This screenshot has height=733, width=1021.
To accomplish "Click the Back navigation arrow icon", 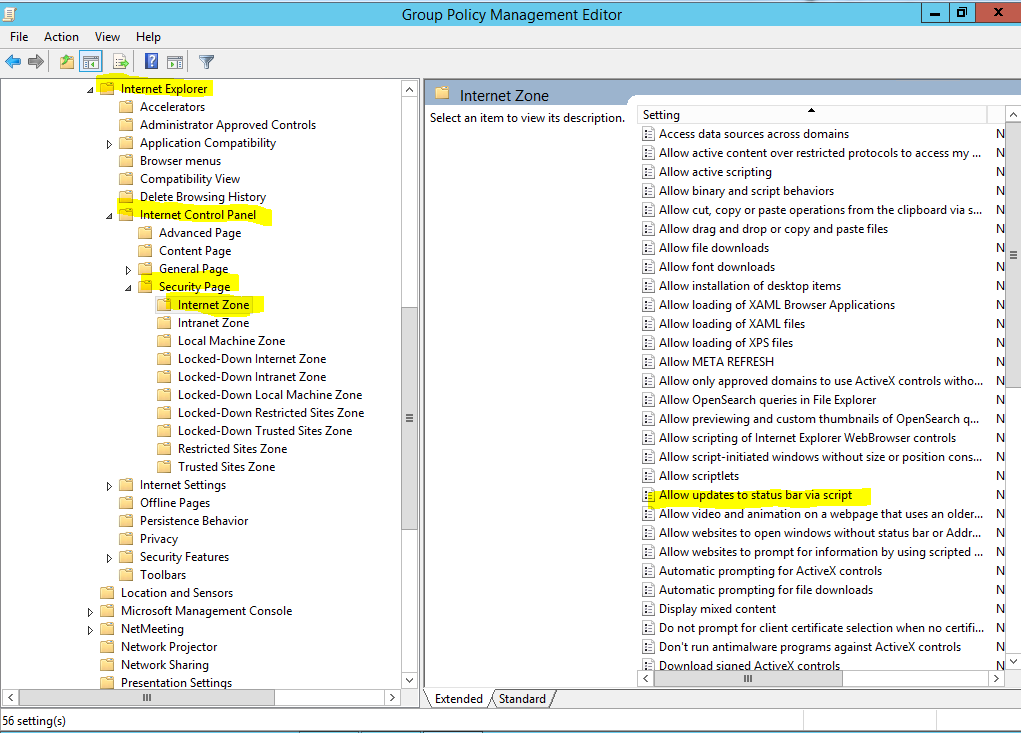I will point(12,61).
